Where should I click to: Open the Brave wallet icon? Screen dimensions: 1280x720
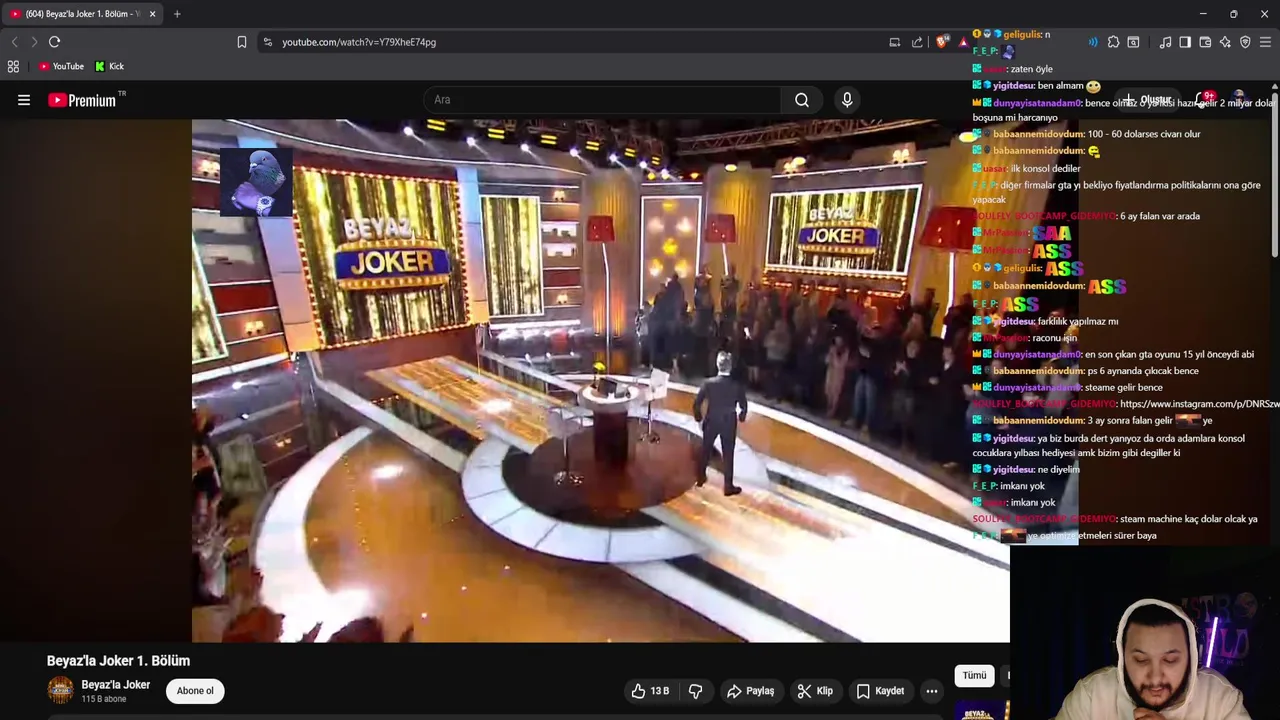tap(1205, 42)
